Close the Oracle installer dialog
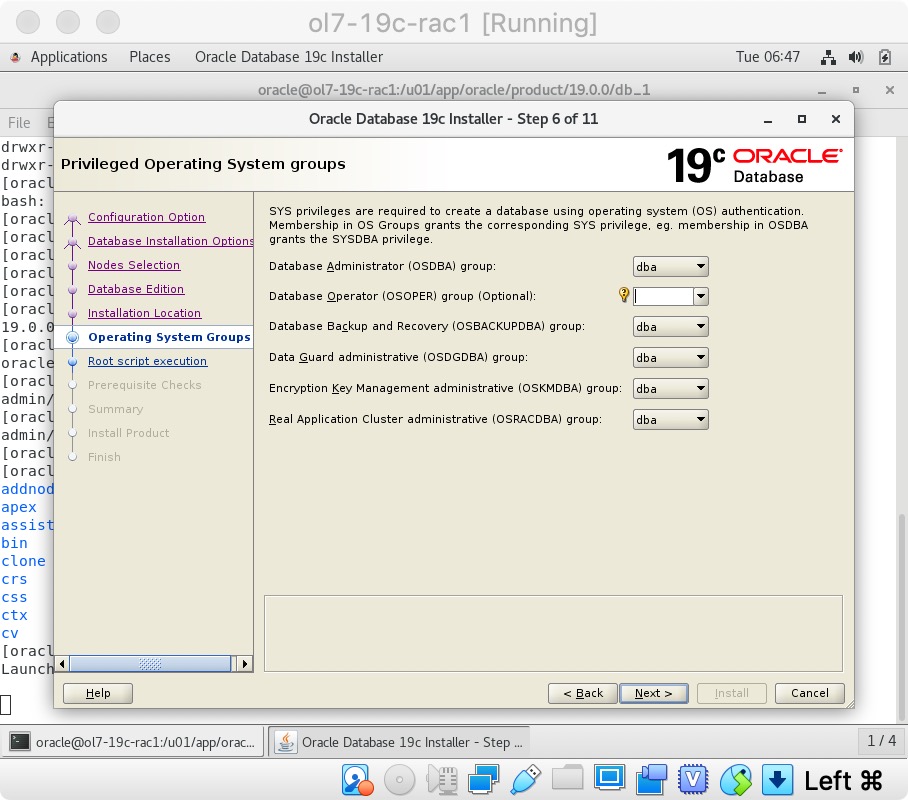 coord(836,119)
